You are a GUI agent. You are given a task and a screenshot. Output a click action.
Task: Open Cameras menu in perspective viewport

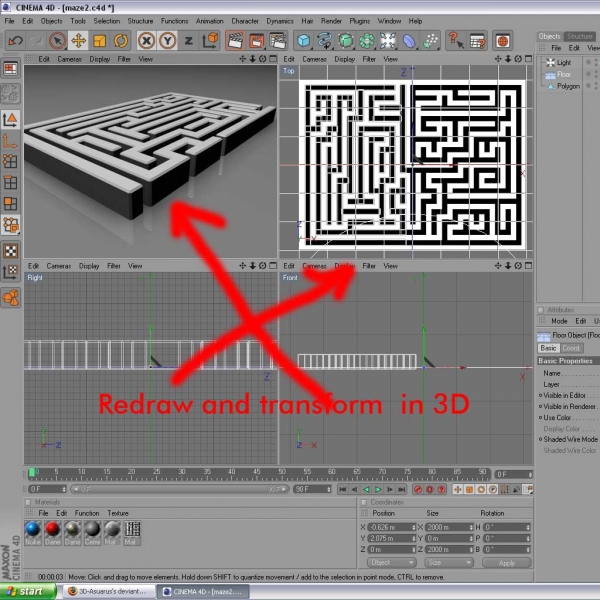(69, 59)
